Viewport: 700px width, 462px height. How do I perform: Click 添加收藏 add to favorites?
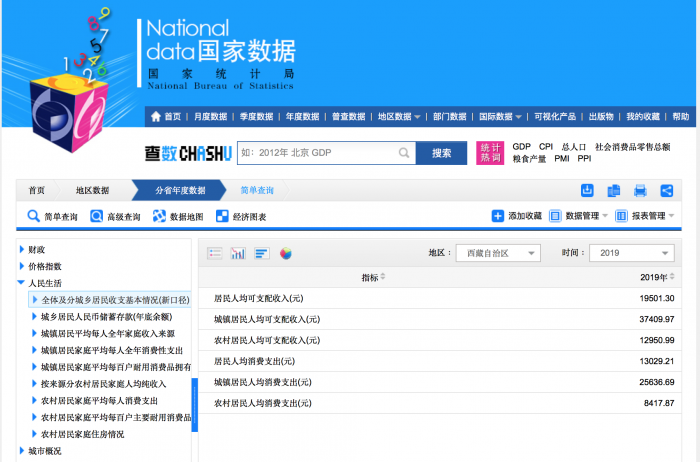(517, 216)
